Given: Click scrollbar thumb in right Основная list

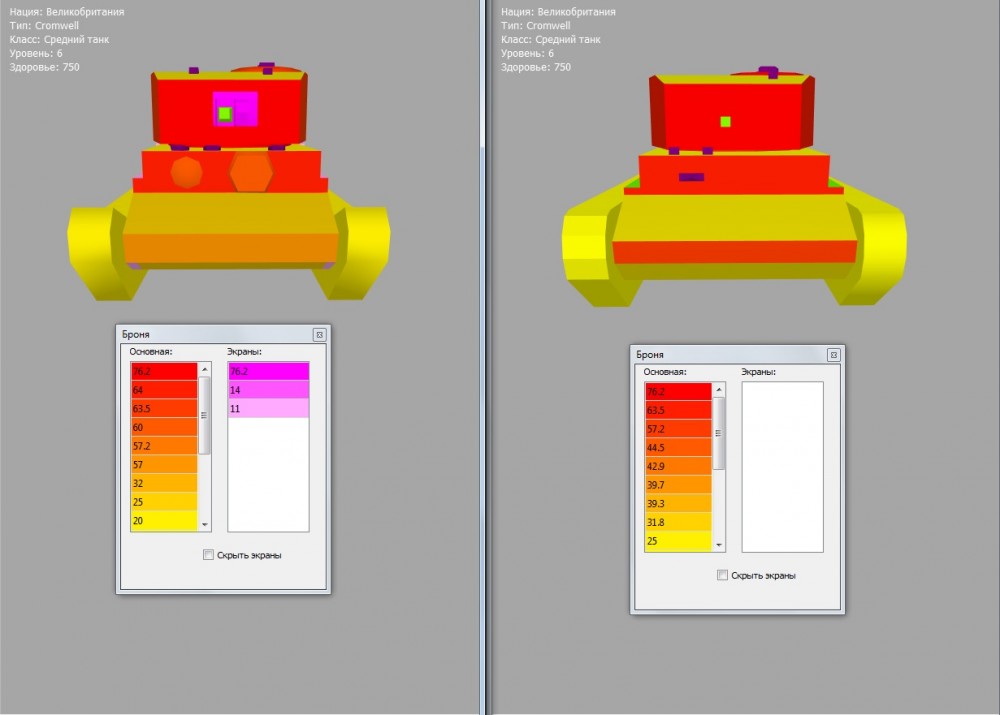Looking at the screenshot, I should [x=719, y=433].
